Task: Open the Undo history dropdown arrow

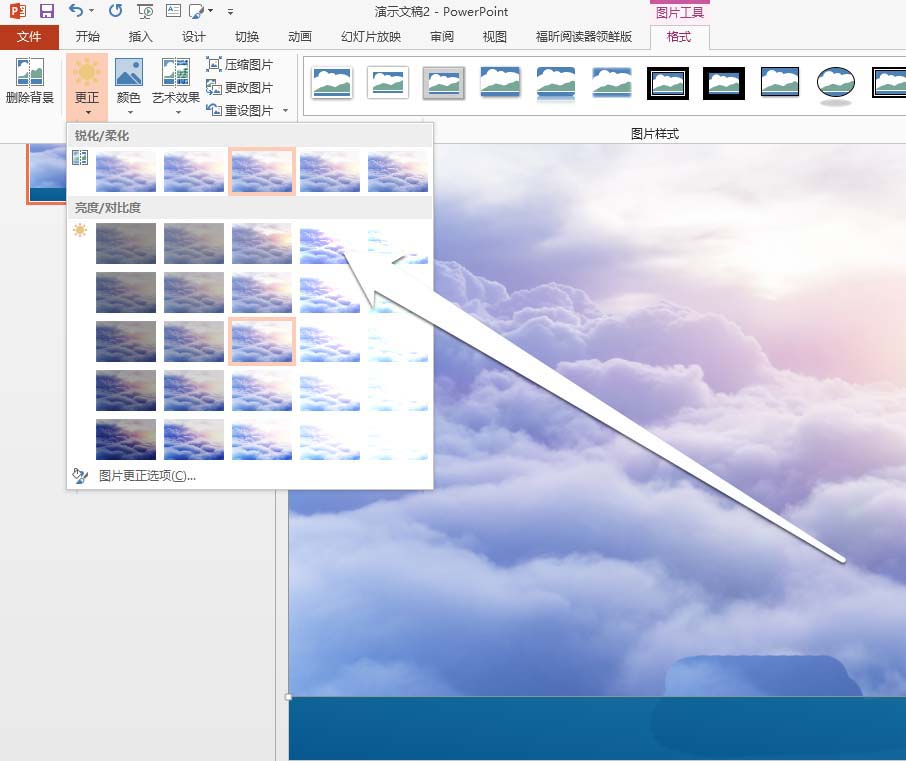Action: coord(91,11)
